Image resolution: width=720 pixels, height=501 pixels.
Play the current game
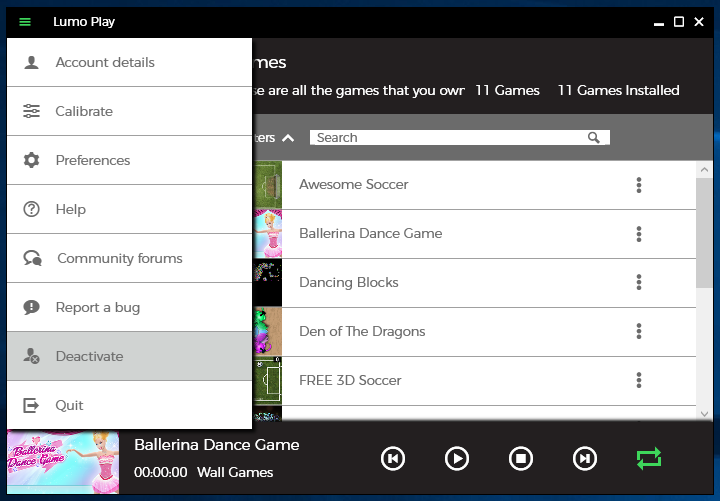click(456, 458)
